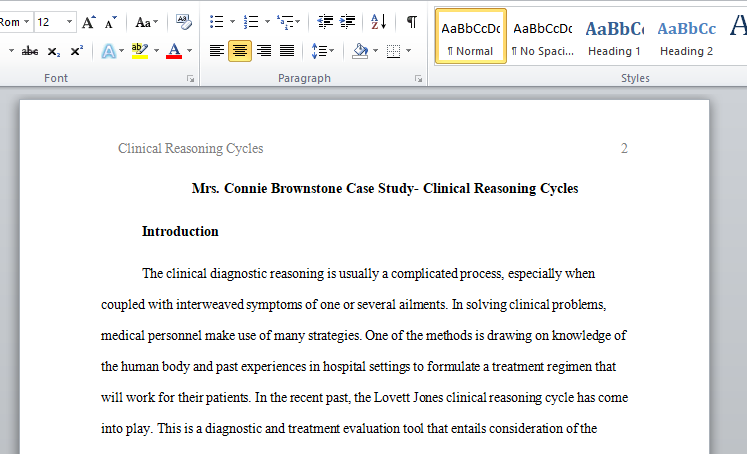Click the Grow Font icon
Viewport: 747px width, 454px height.
(x=89, y=22)
